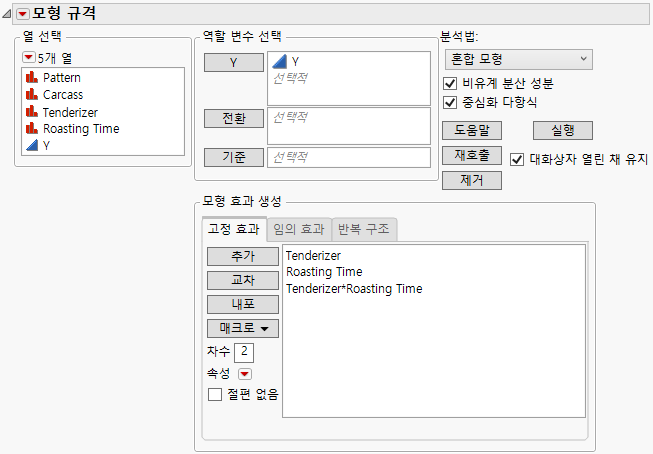Click the nominal bar icon beside Roasting Time column
Image resolution: width=653 pixels, height=454 pixels.
[x=32, y=128]
